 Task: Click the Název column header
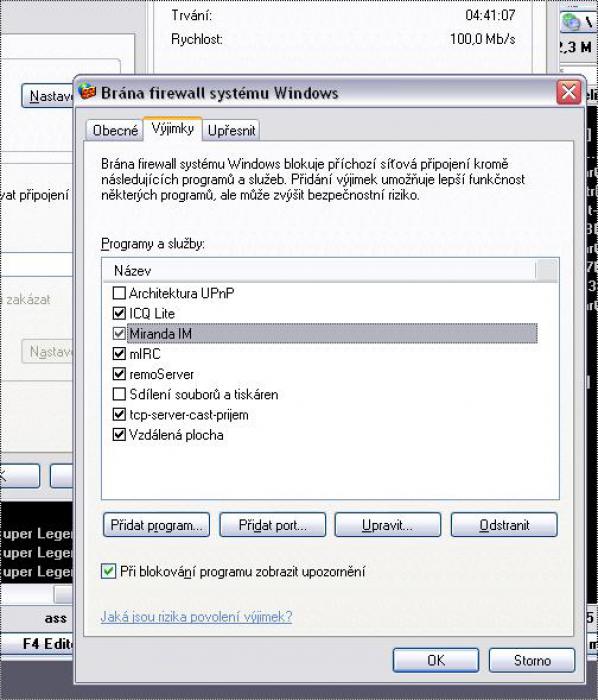319,271
